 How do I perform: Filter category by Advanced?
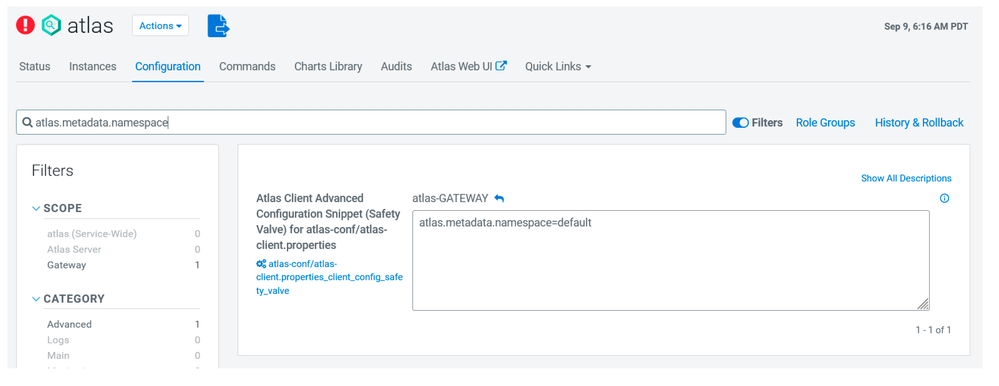pyautogui.click(x=69, y=324)
